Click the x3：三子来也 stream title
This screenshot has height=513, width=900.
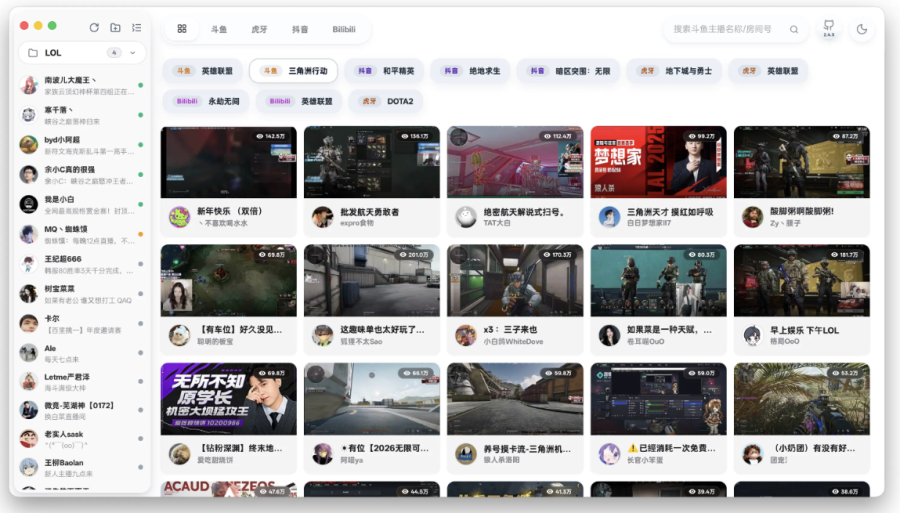tap(510, 330)
